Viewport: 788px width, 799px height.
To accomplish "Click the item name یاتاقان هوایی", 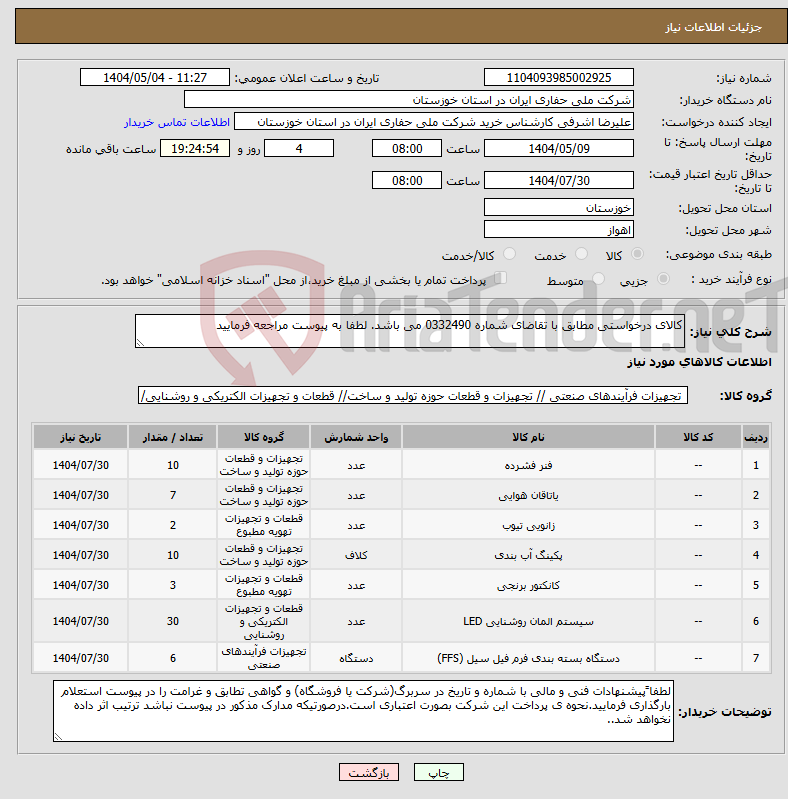I will [528, 495].
